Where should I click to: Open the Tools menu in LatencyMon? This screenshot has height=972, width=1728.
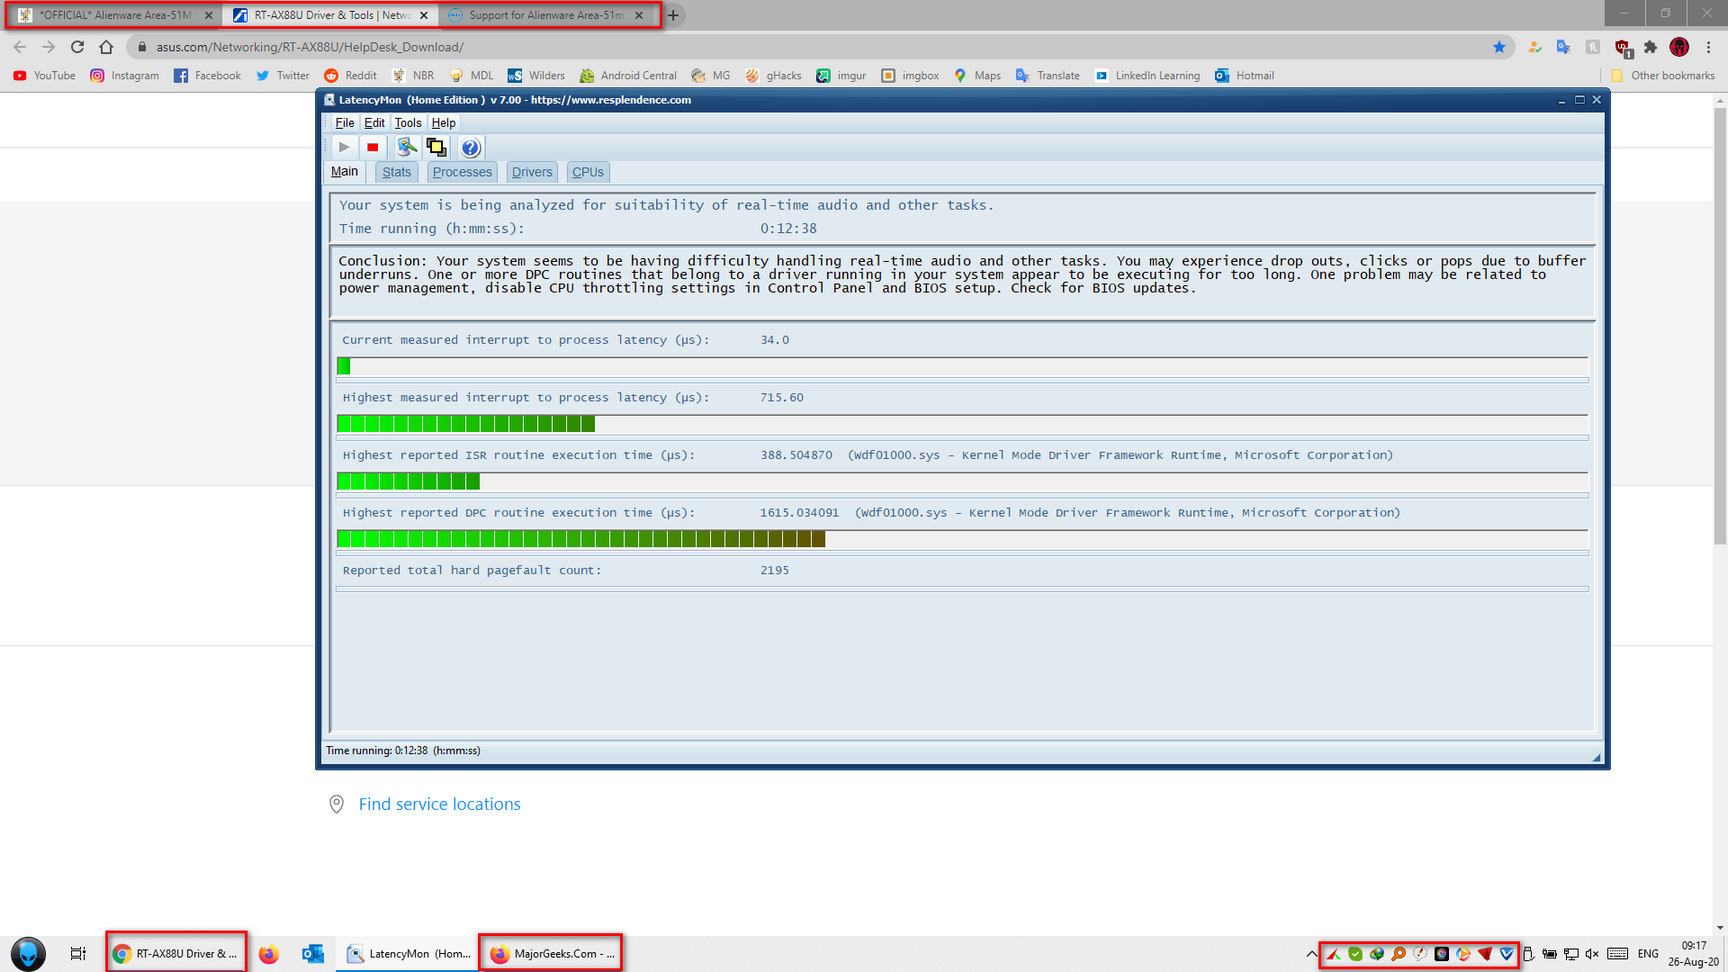(x=408, y=123)
